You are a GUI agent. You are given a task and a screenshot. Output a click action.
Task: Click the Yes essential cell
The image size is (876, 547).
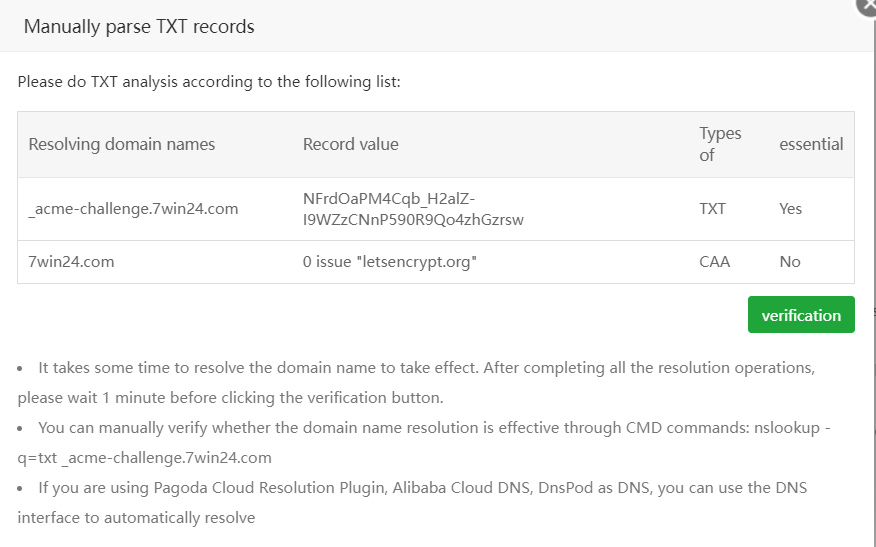(790, 209)
